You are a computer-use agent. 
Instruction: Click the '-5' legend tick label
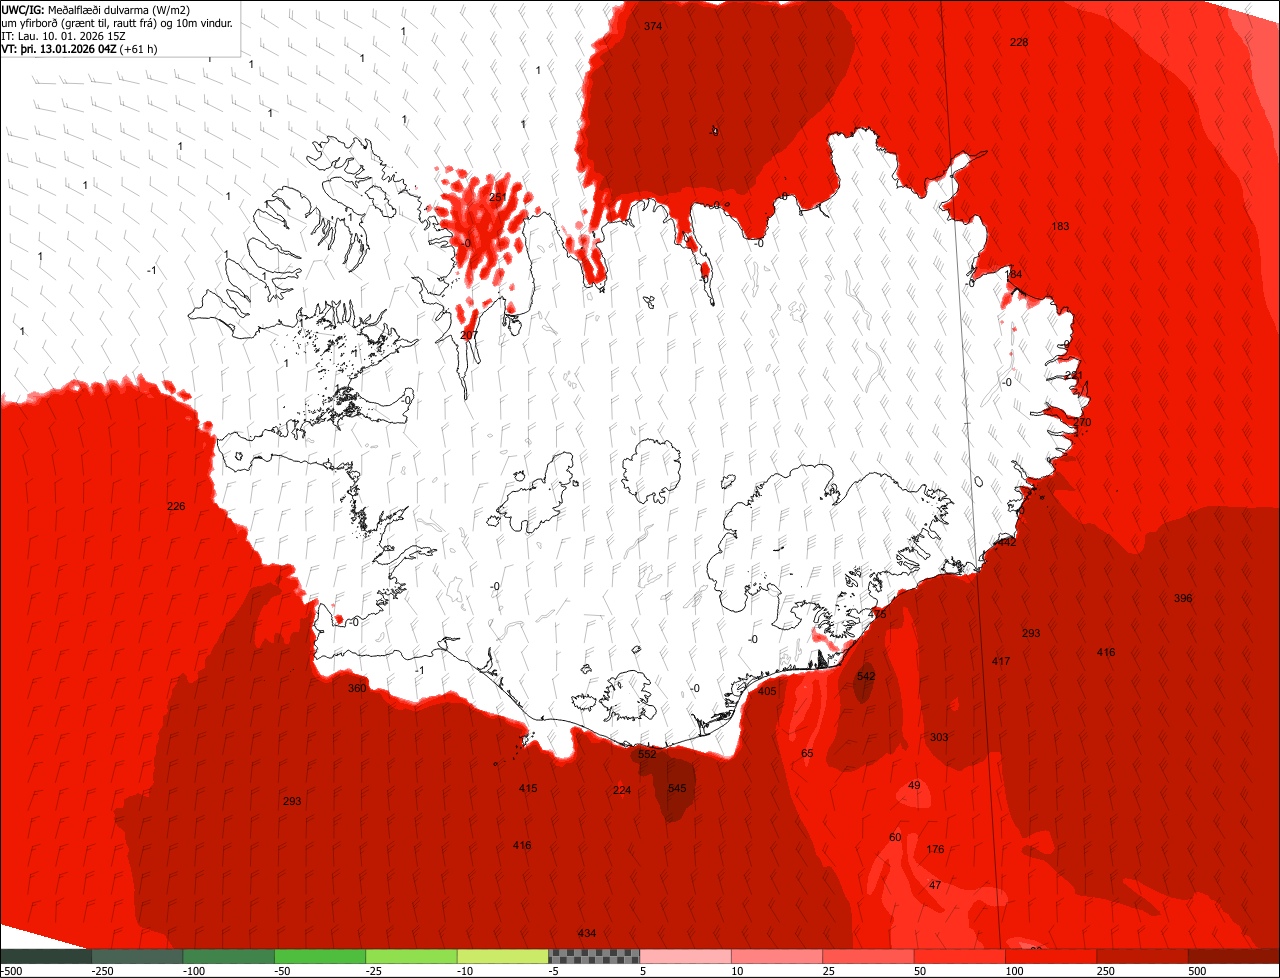point(554,971)
